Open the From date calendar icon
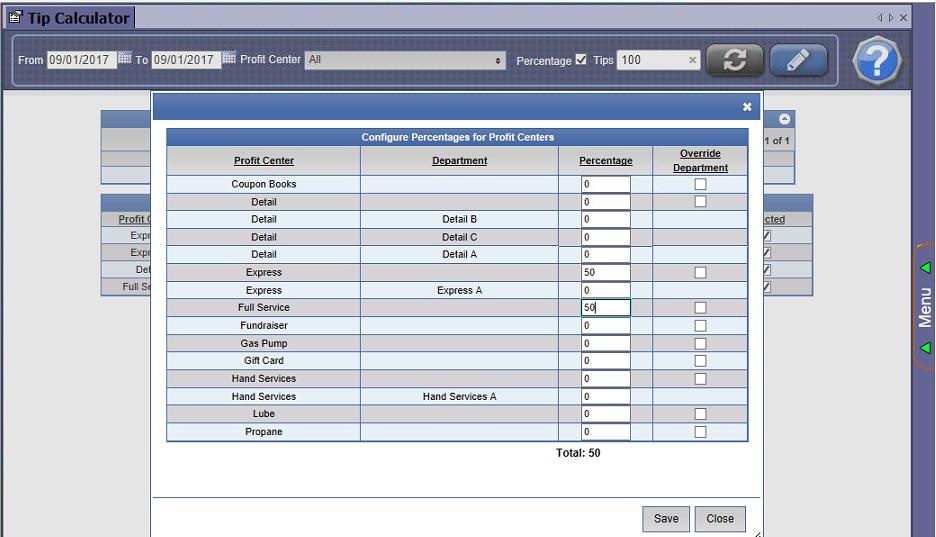The height and width of the screenshot is (537, 936). [125, 59]
